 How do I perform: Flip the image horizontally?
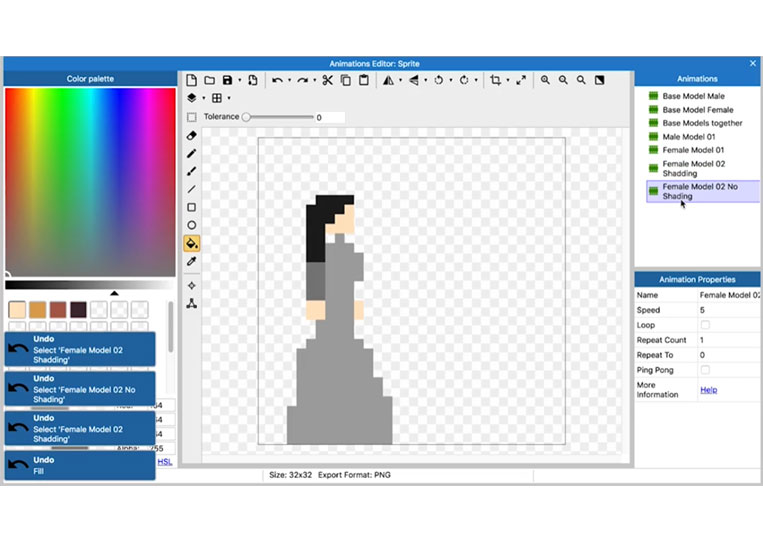click(388, 80)
